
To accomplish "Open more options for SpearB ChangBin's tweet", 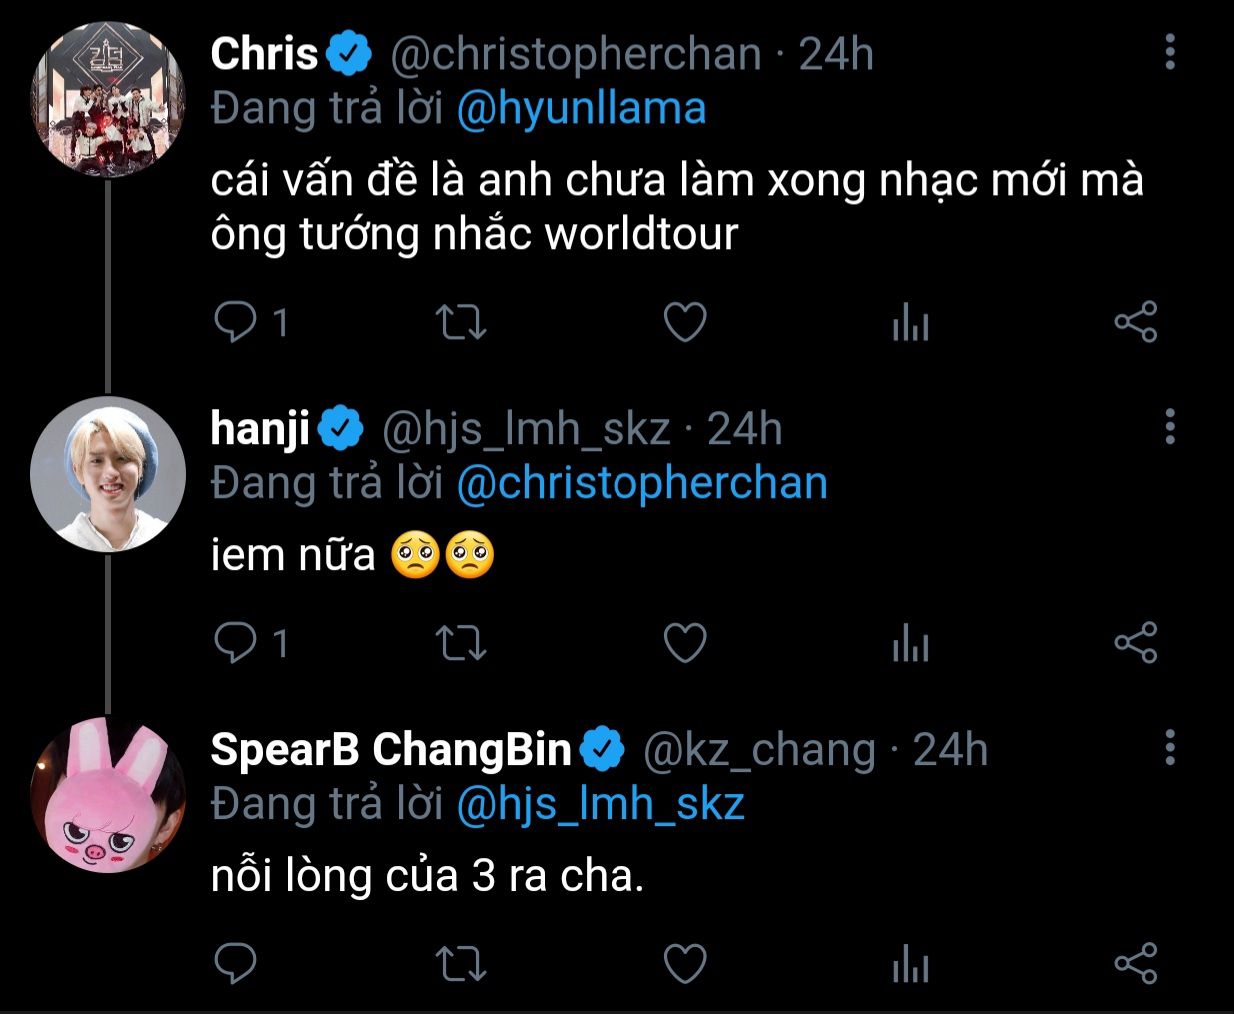I will [x=1170, y=748].
